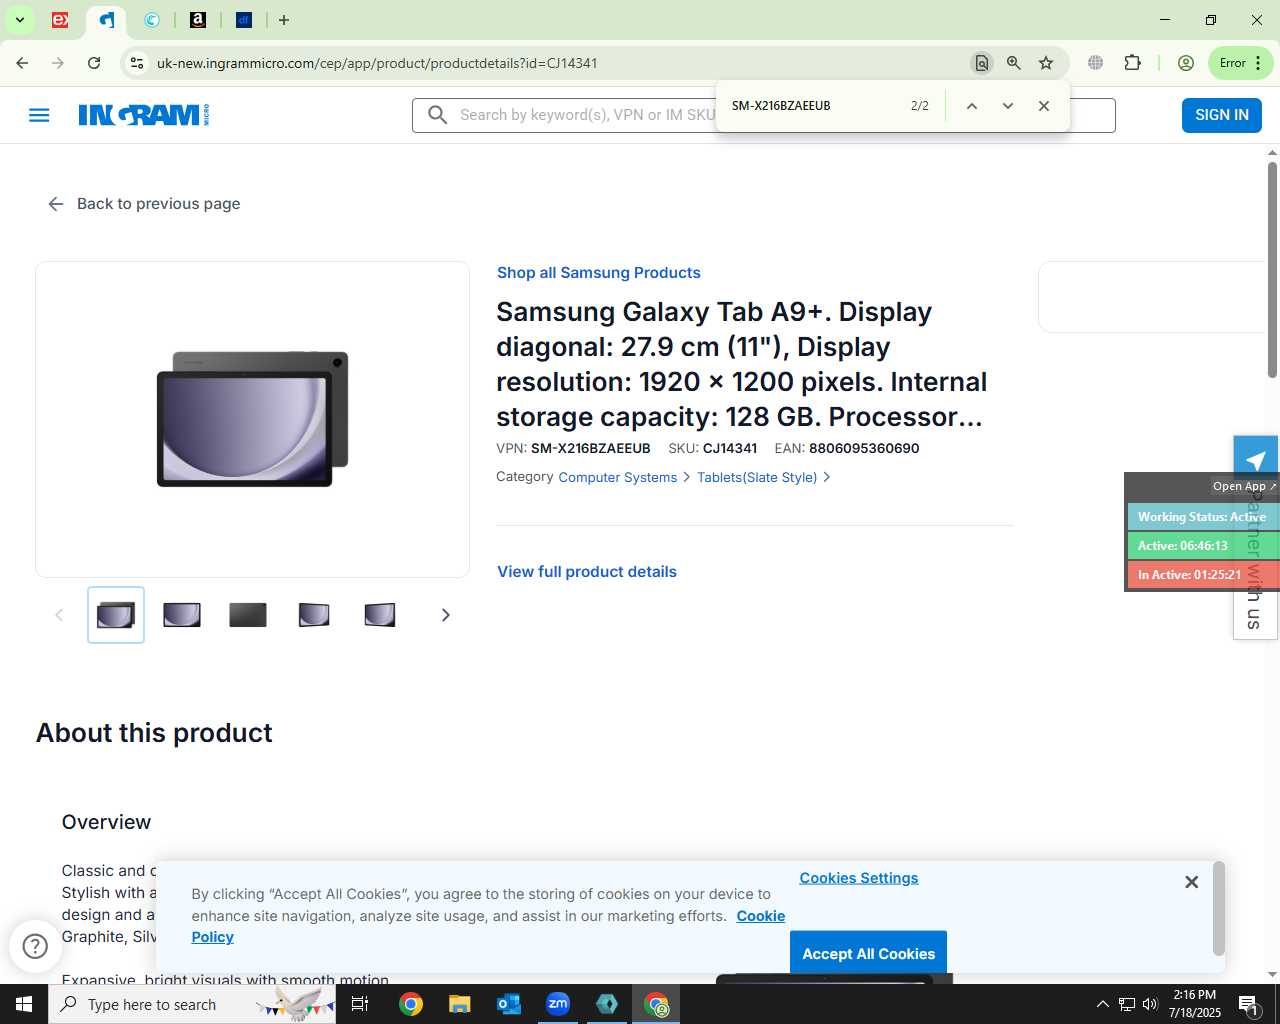Go to next find result
Image resolution: width=1280 pixels, height=1024 pixels.
coord(1007,106)
